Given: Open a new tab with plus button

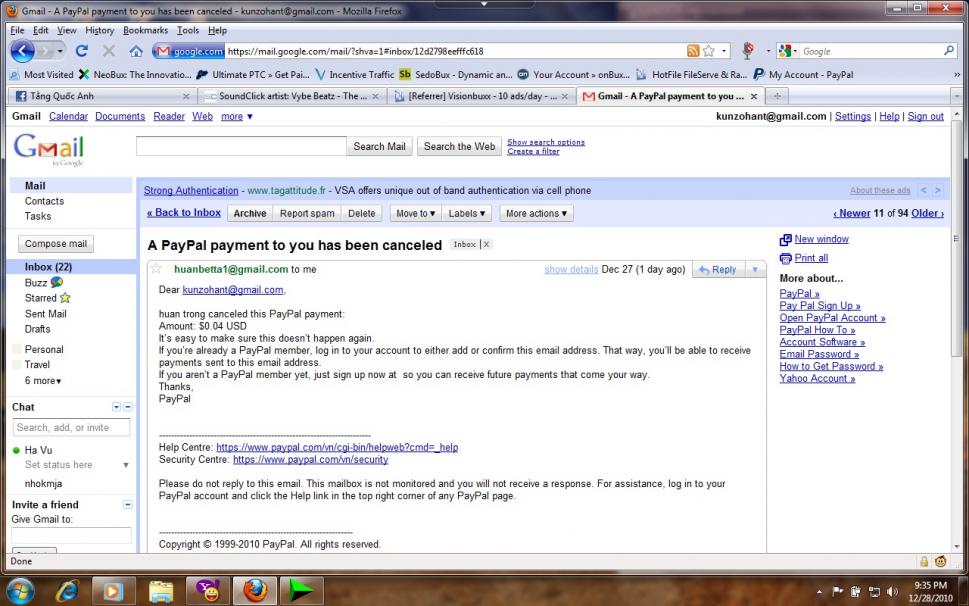Looking at the screenshot, I should pos(777,96).
